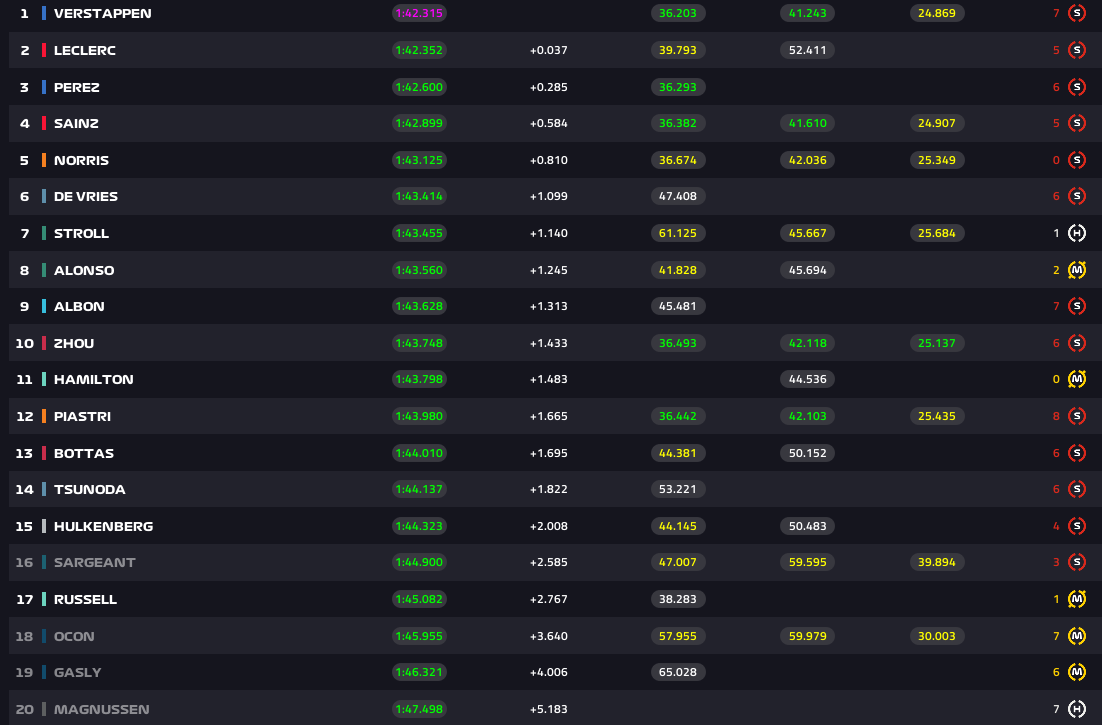The height and width of the screenshot is (725, 1102).
Task: Click Perez's 1:42.600 best lap time
Action: [x=419, y=87]
